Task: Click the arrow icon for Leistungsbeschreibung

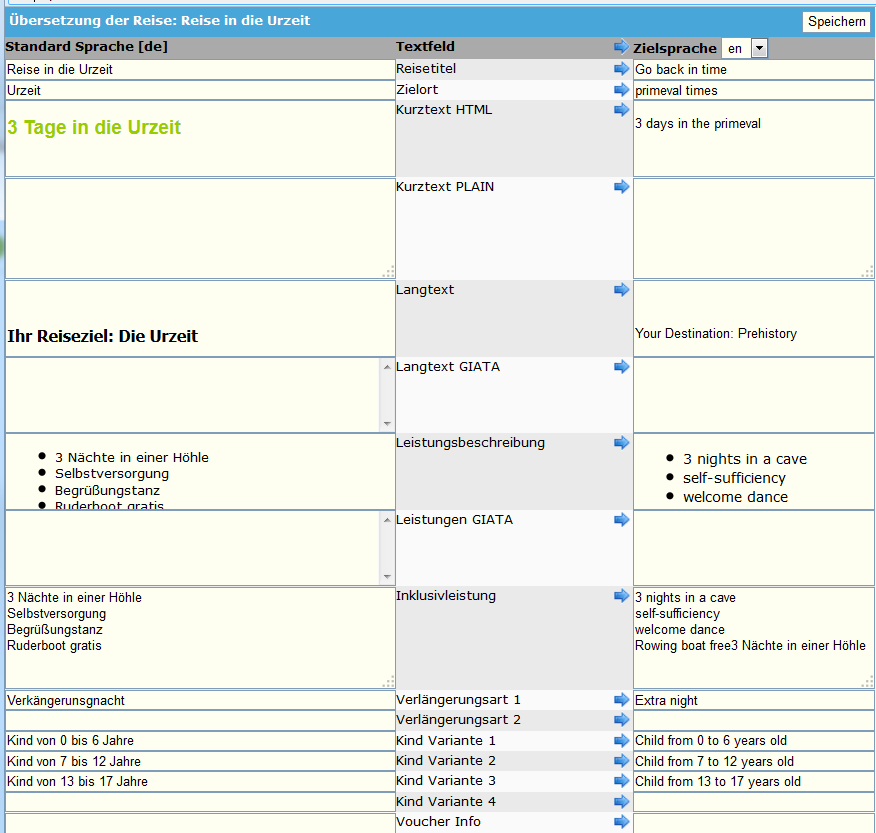Action: [621, 443]
